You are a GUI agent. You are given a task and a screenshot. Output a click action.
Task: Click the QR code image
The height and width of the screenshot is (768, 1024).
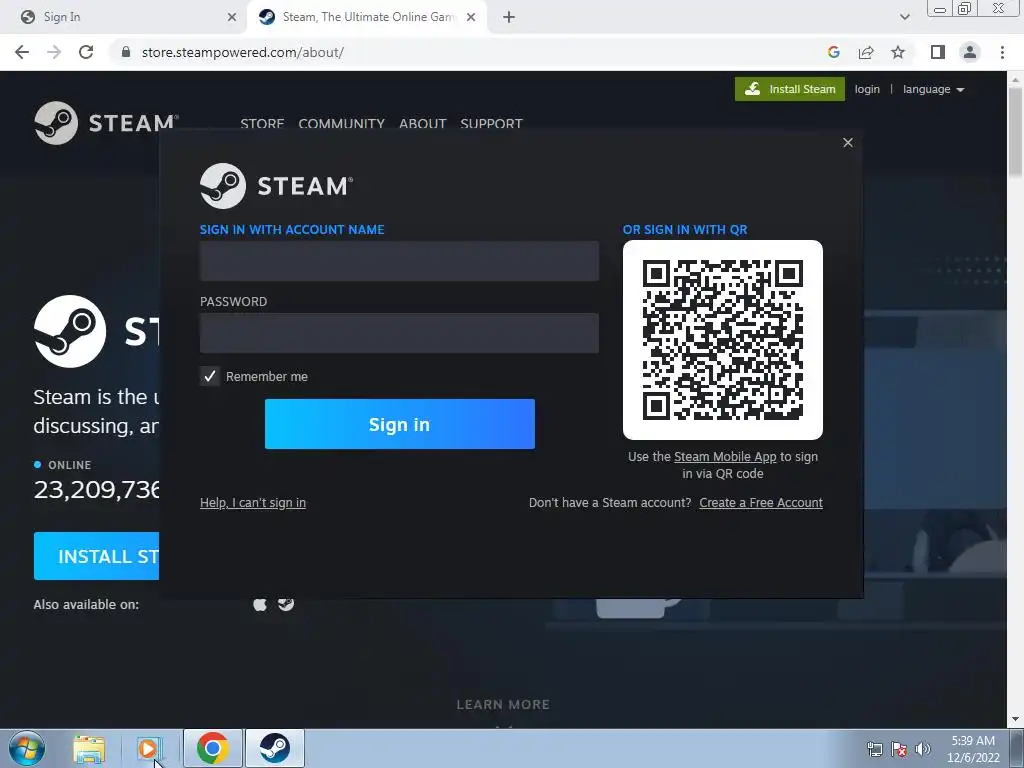tap(723, 340)
